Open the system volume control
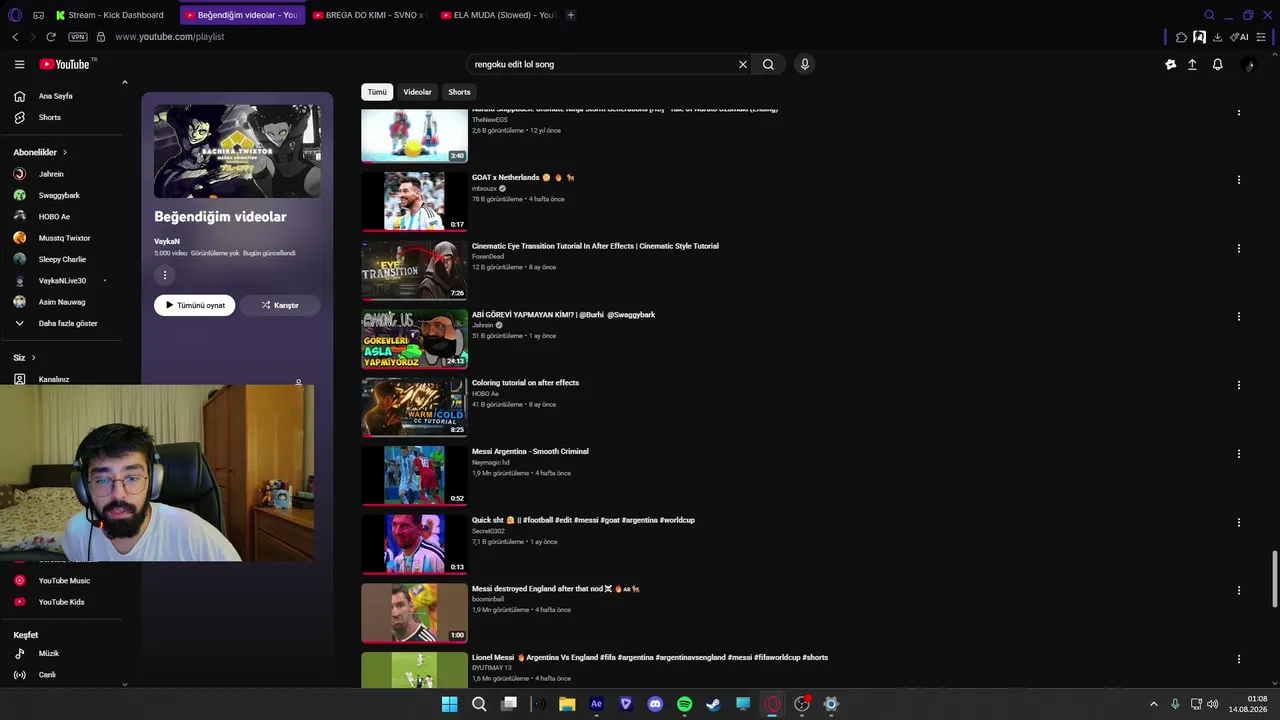Viewport: 1280px width, 720px height. pos(1212,704)
